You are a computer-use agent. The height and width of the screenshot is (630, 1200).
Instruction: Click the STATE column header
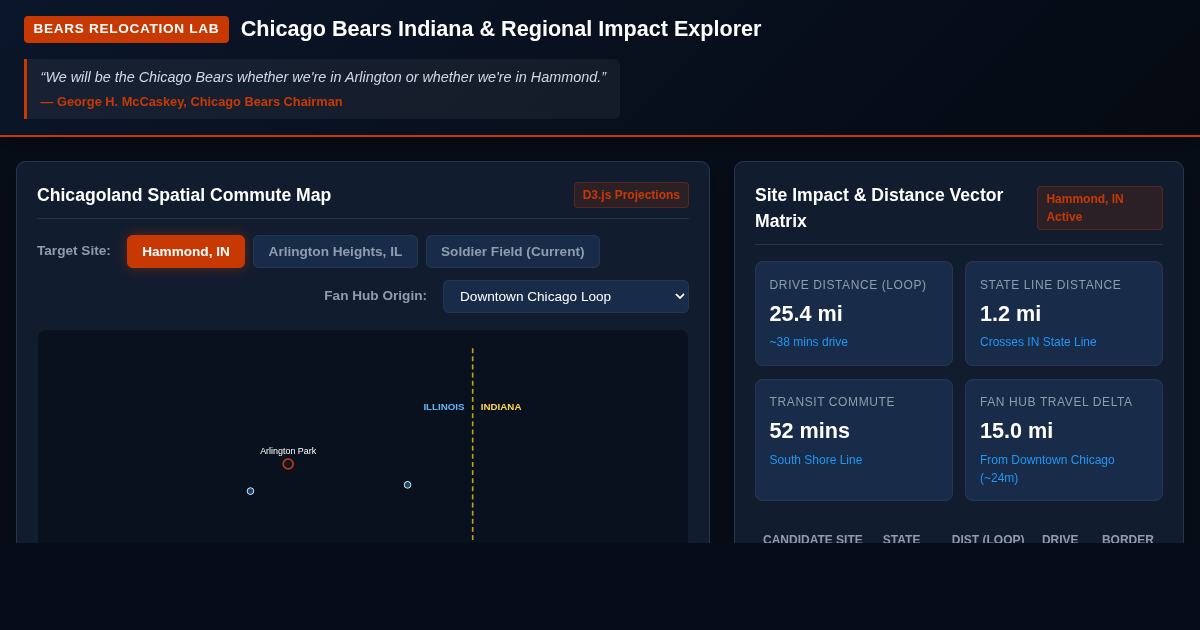tap(902, 540)
